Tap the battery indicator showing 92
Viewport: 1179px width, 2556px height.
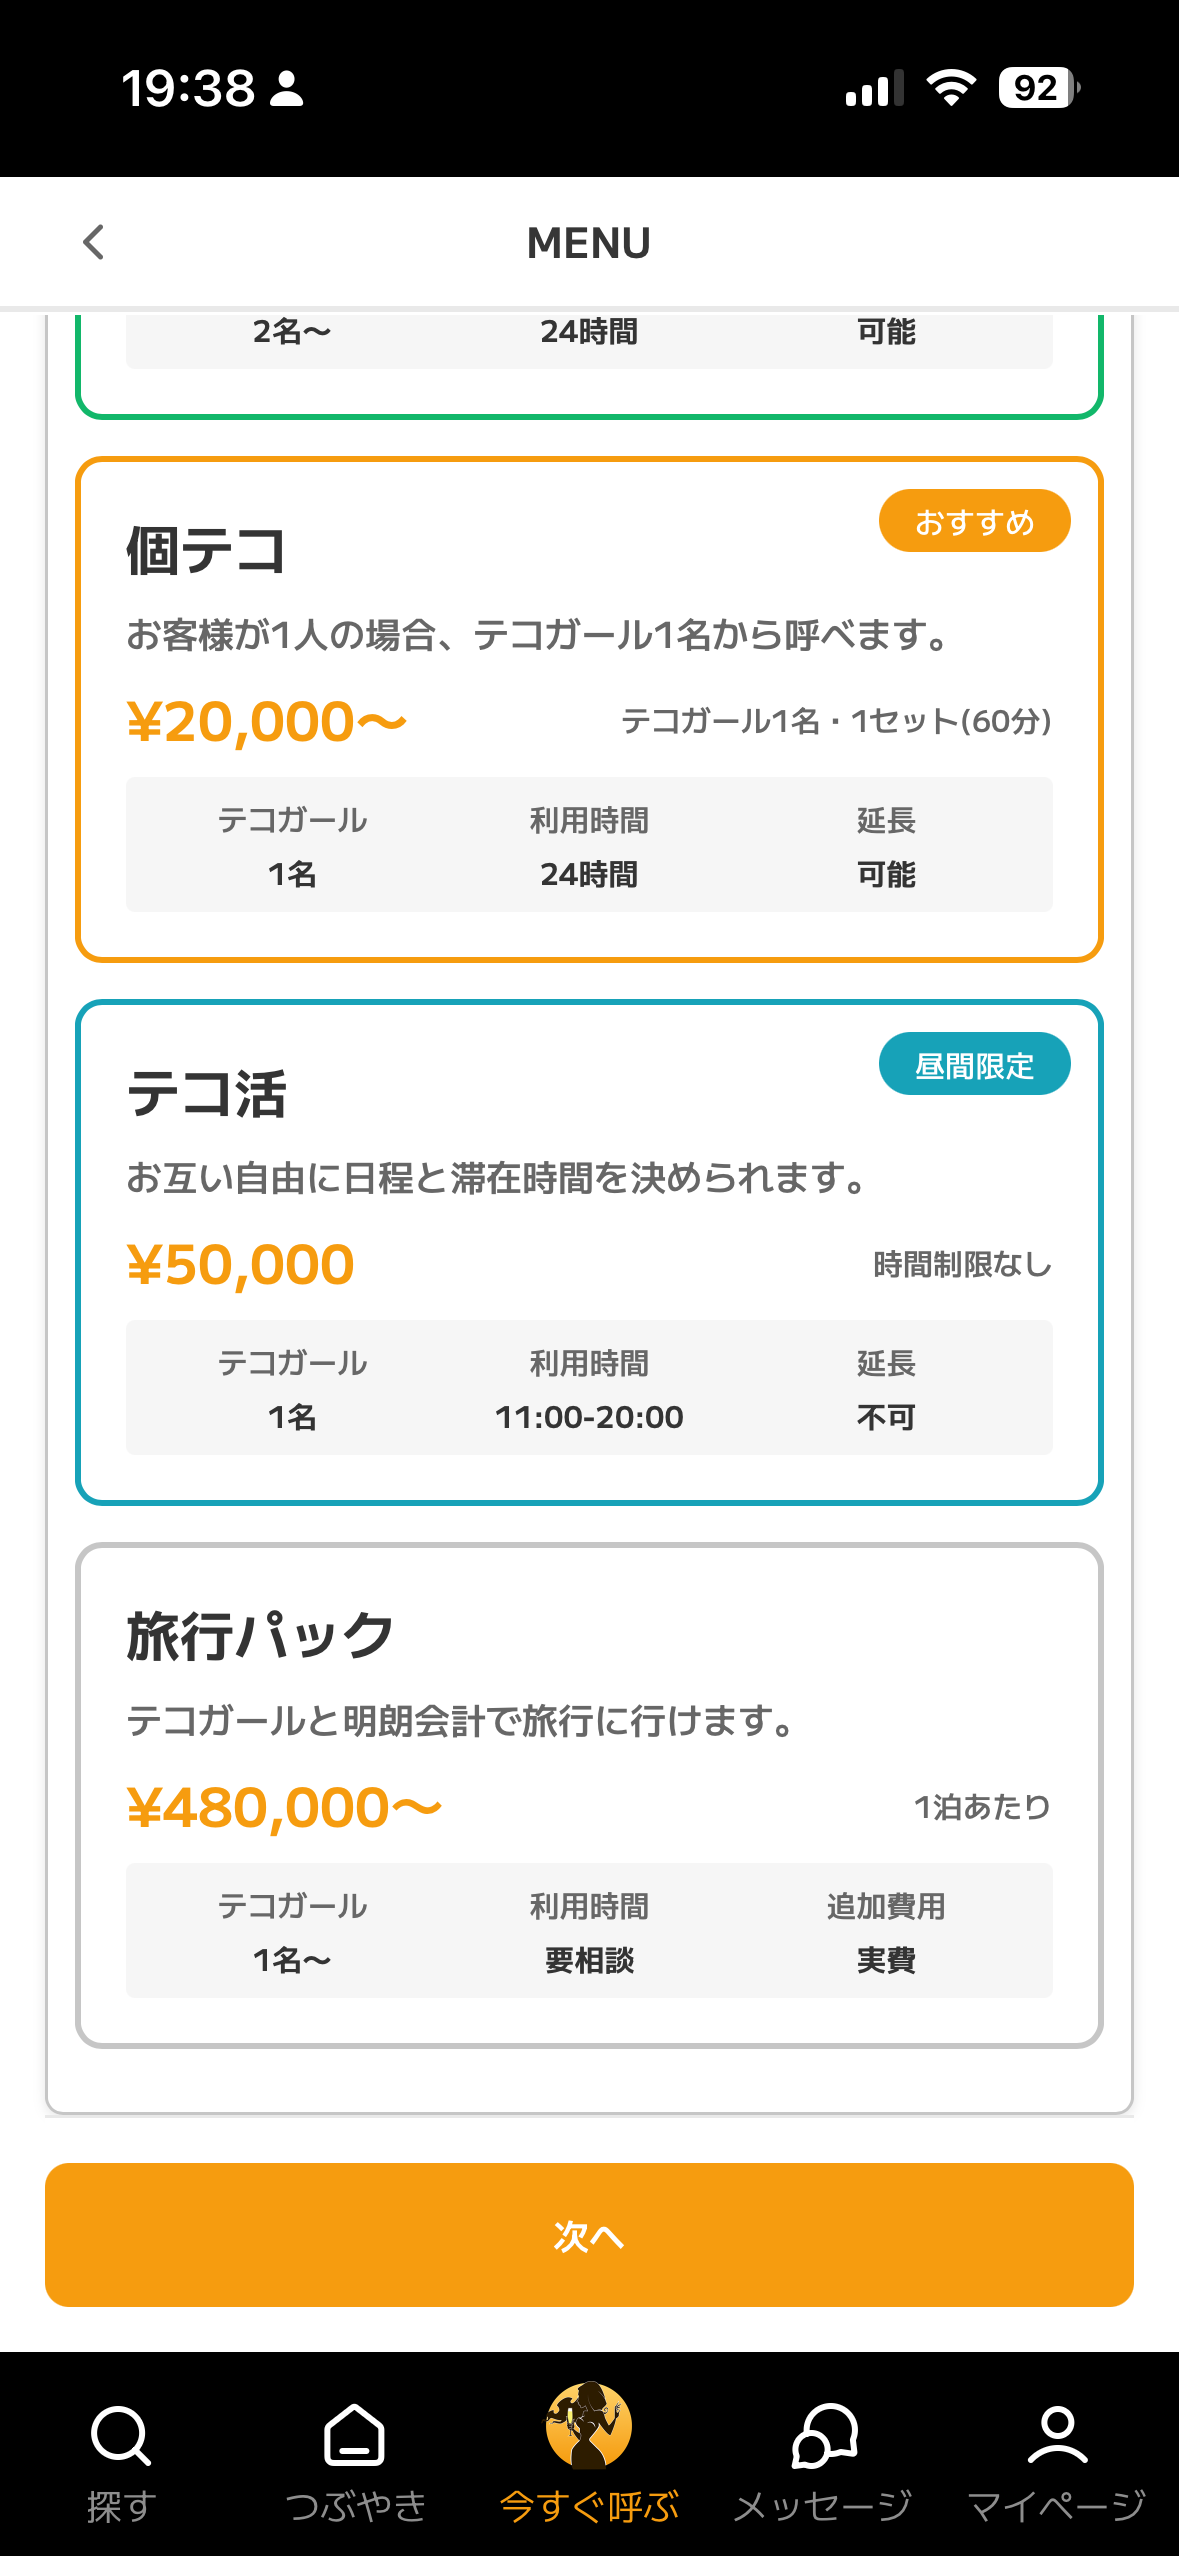click(1038, 88)
